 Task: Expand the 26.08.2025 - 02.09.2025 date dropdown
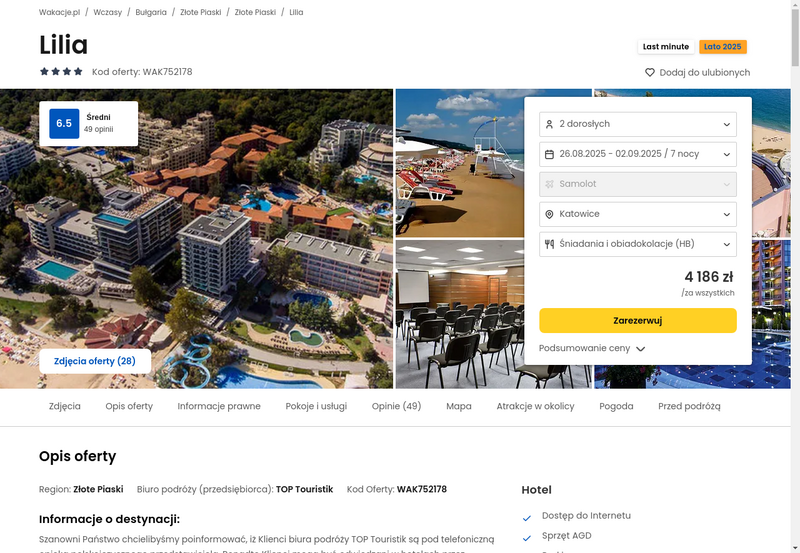638,154
